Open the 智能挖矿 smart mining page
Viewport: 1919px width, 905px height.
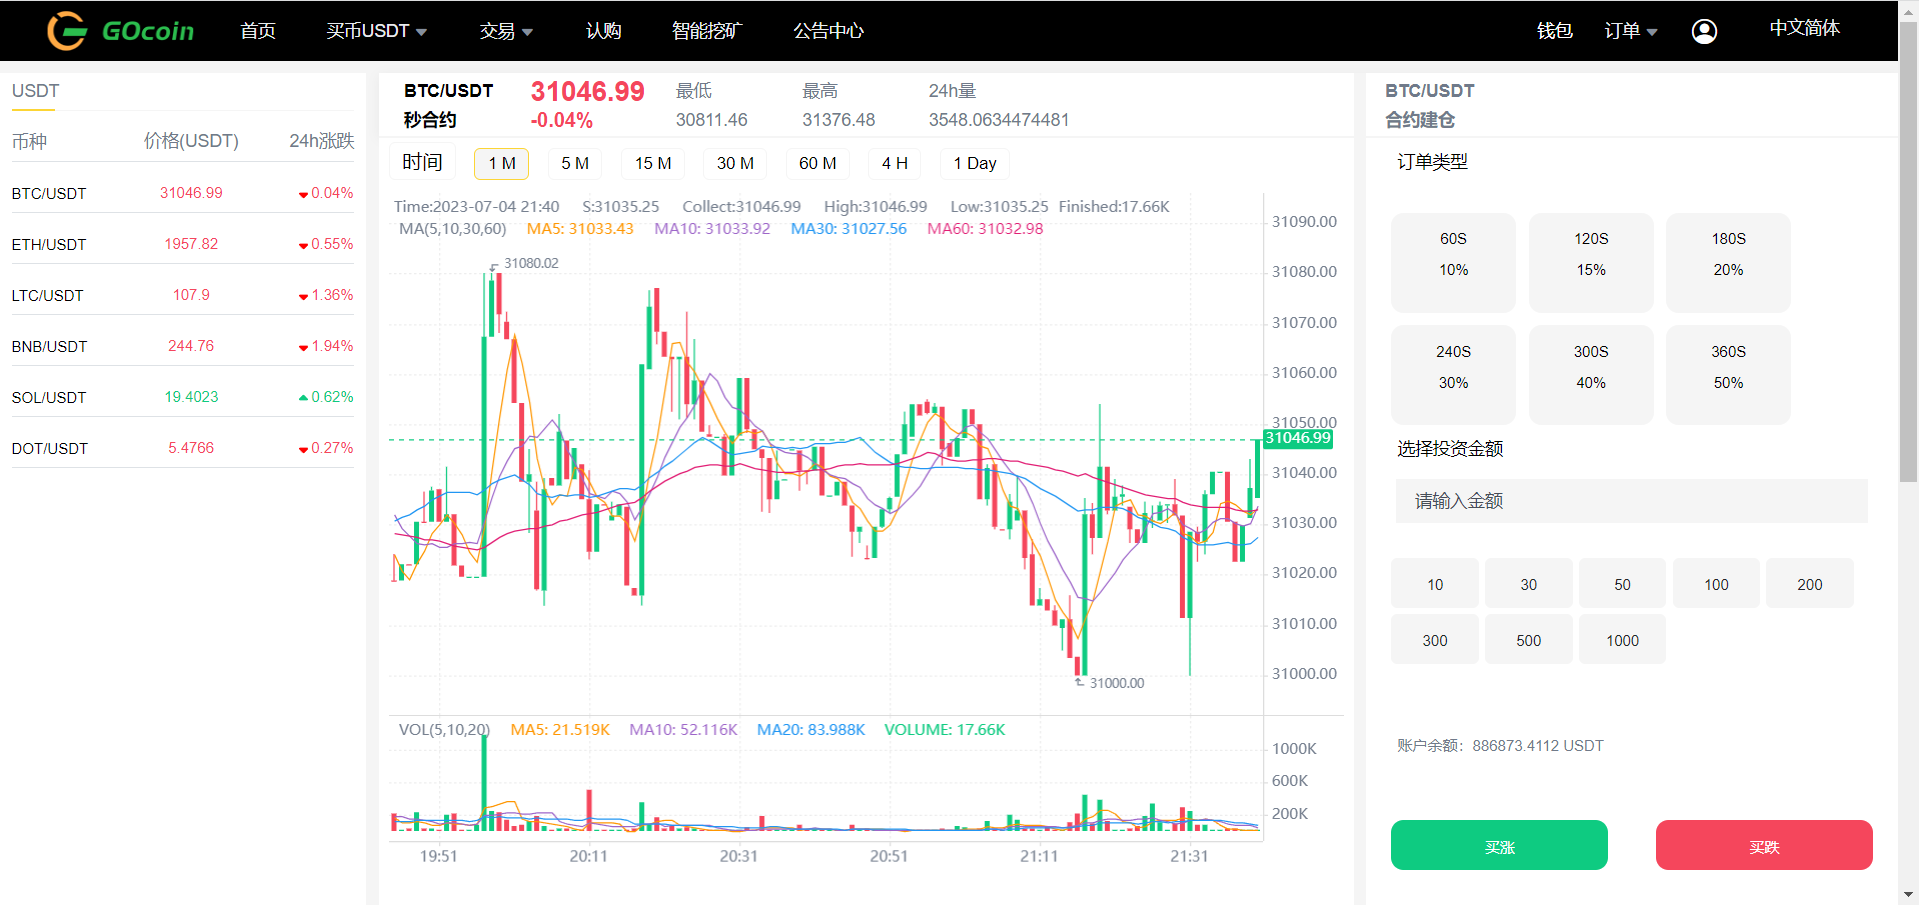[707, 31]
